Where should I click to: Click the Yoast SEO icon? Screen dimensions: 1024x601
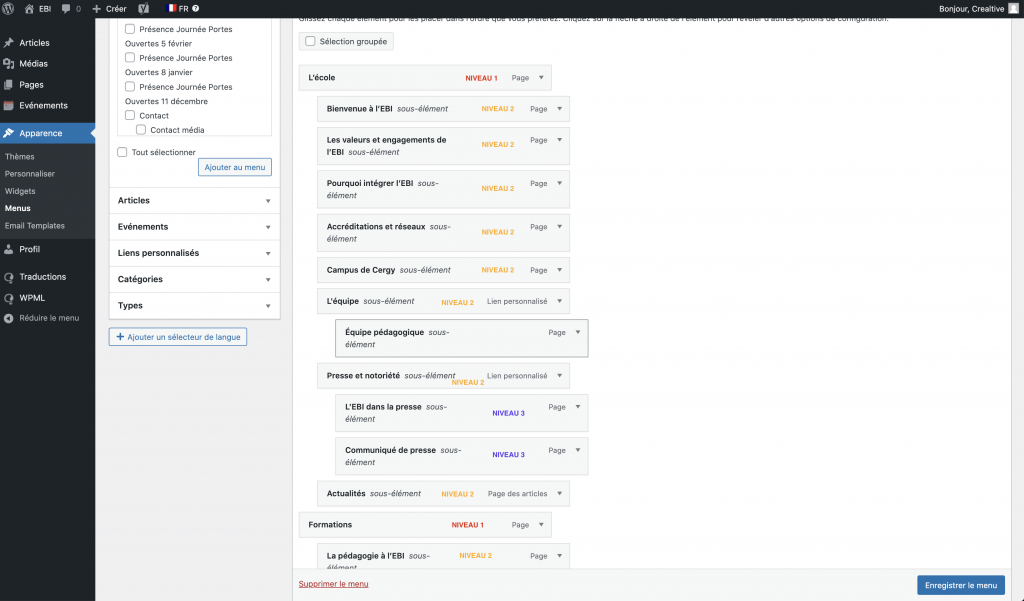[x=144, y=8]
